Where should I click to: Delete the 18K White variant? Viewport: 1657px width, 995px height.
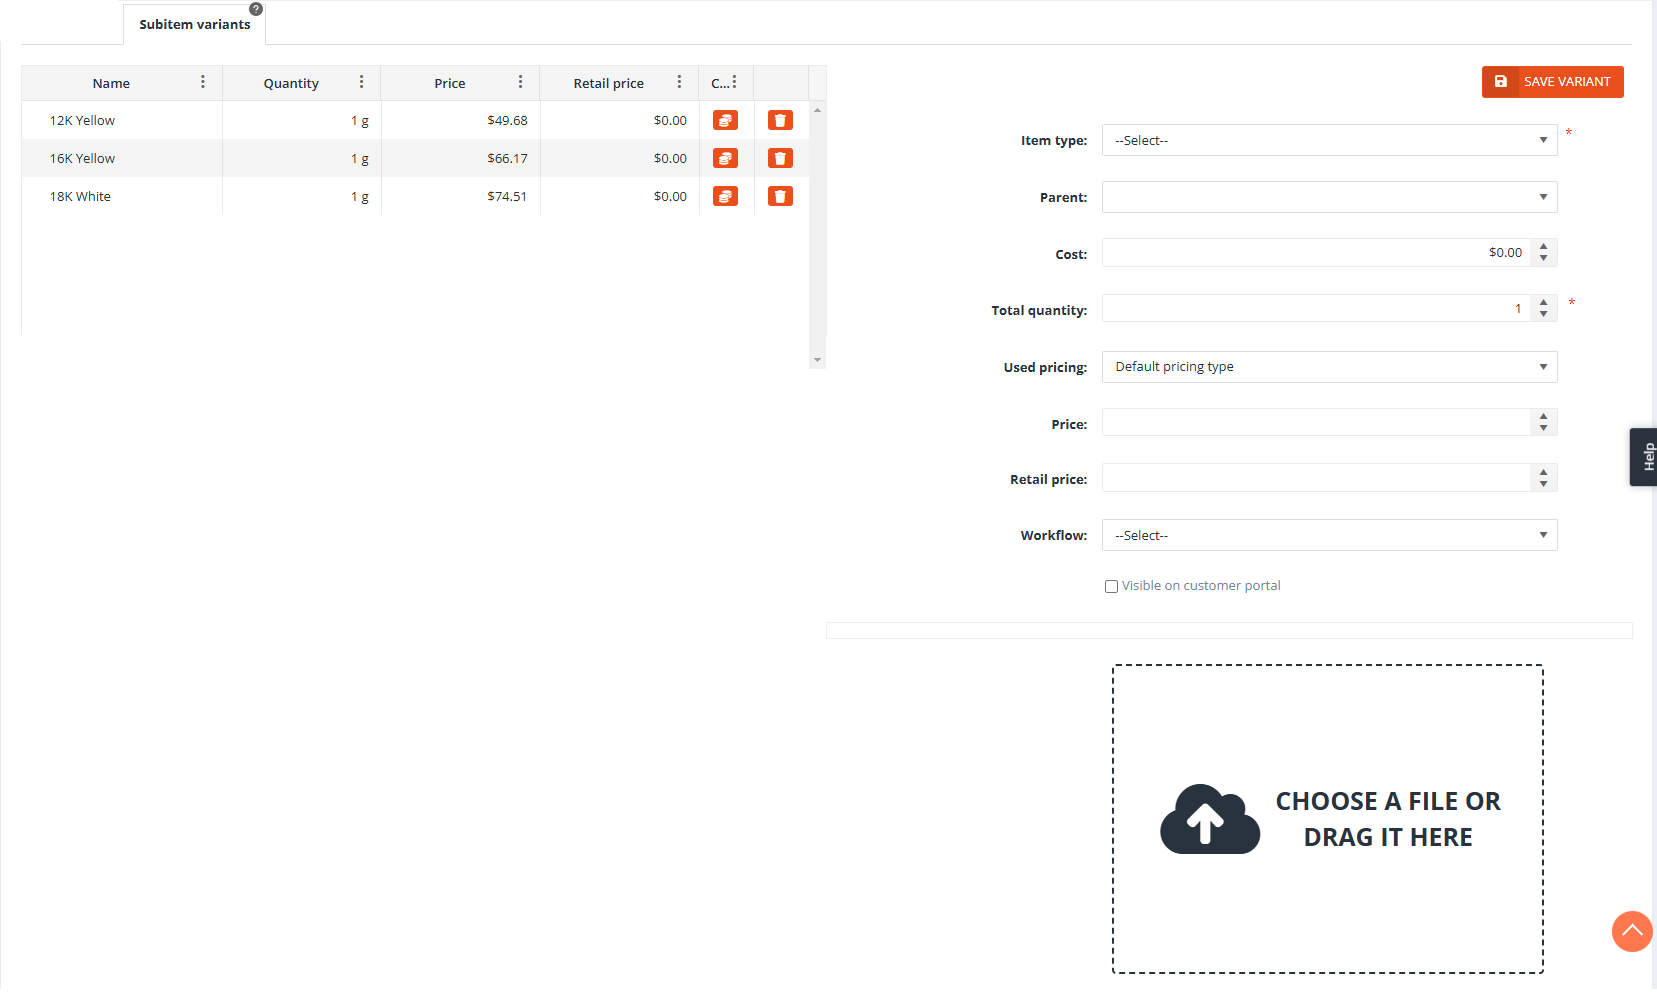[x=780, y=196]
